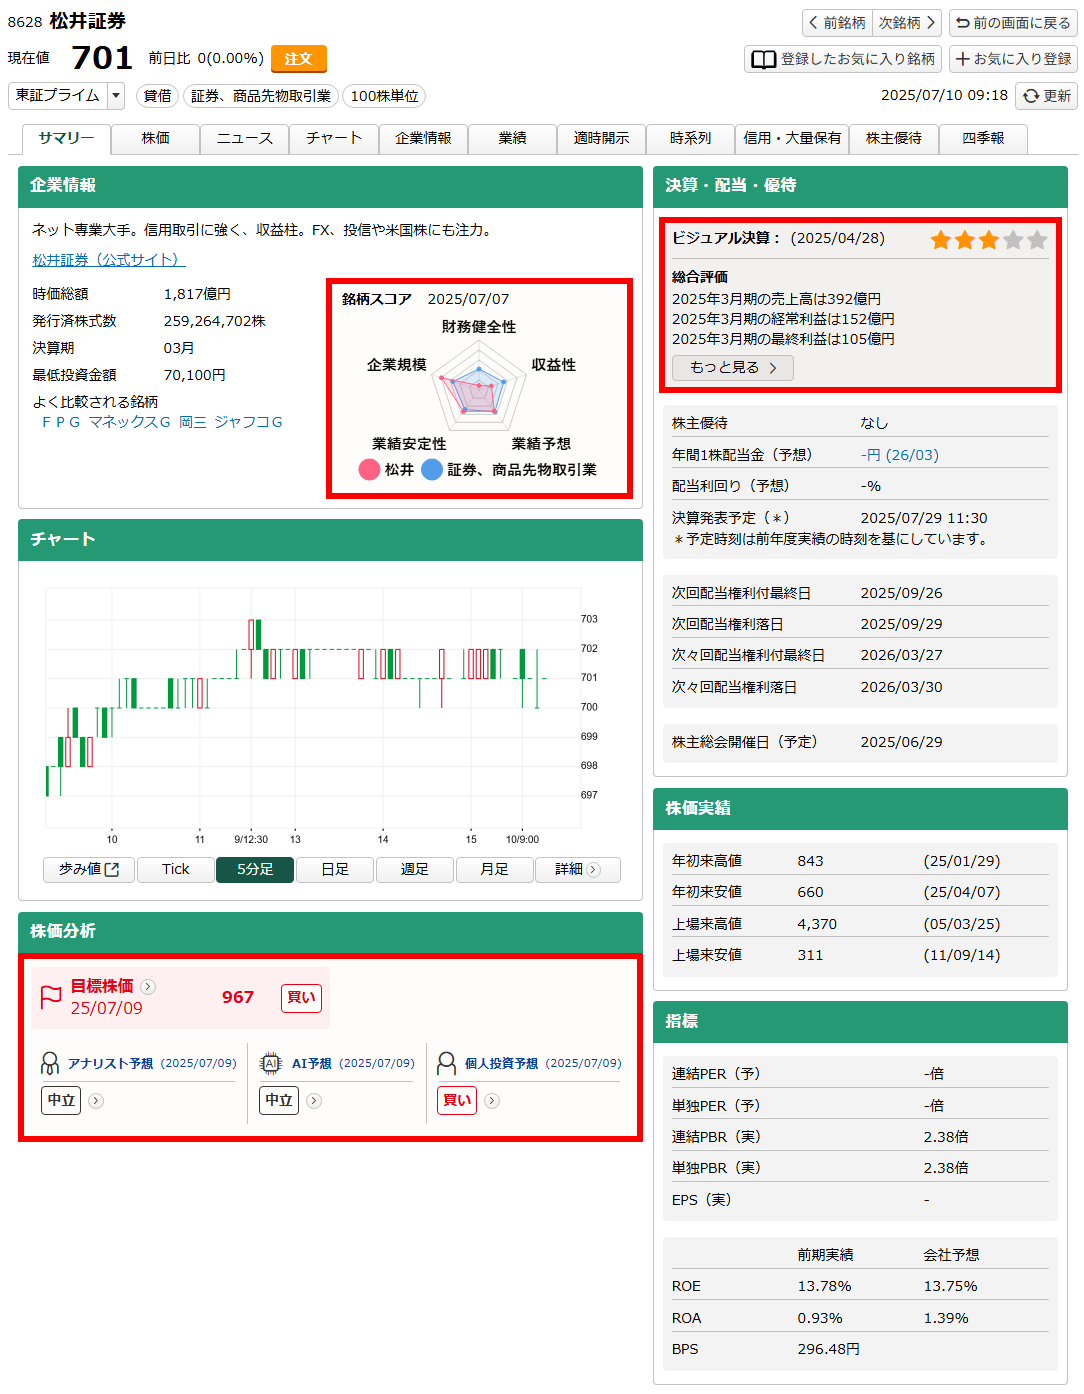Open the ニュース tab
Viewport: 1084px width, 1394px height.
point(244,139)
